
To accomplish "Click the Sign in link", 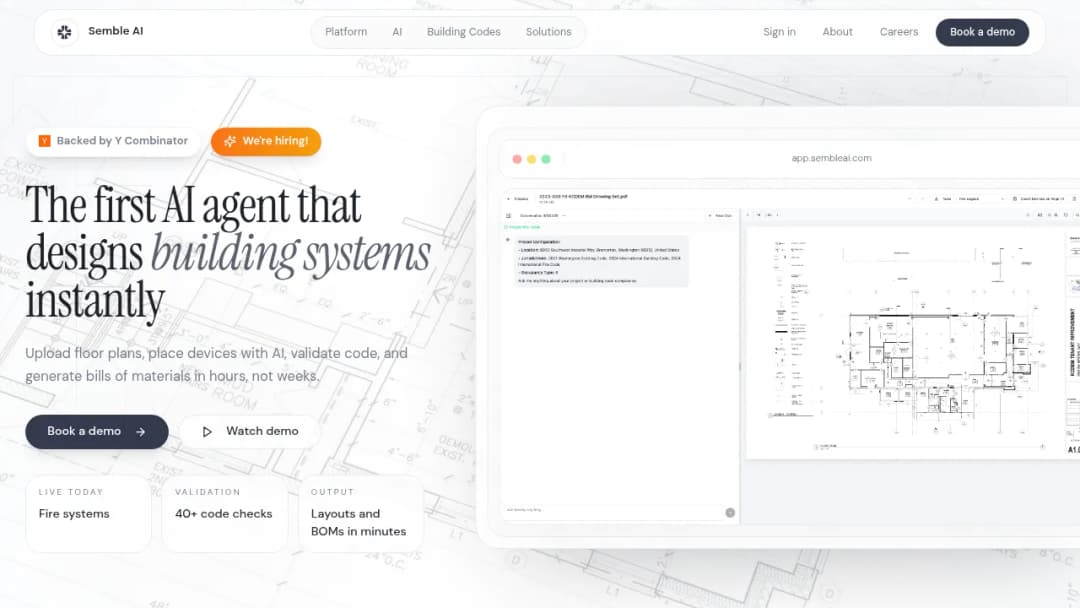I will (x=779, y=32).
